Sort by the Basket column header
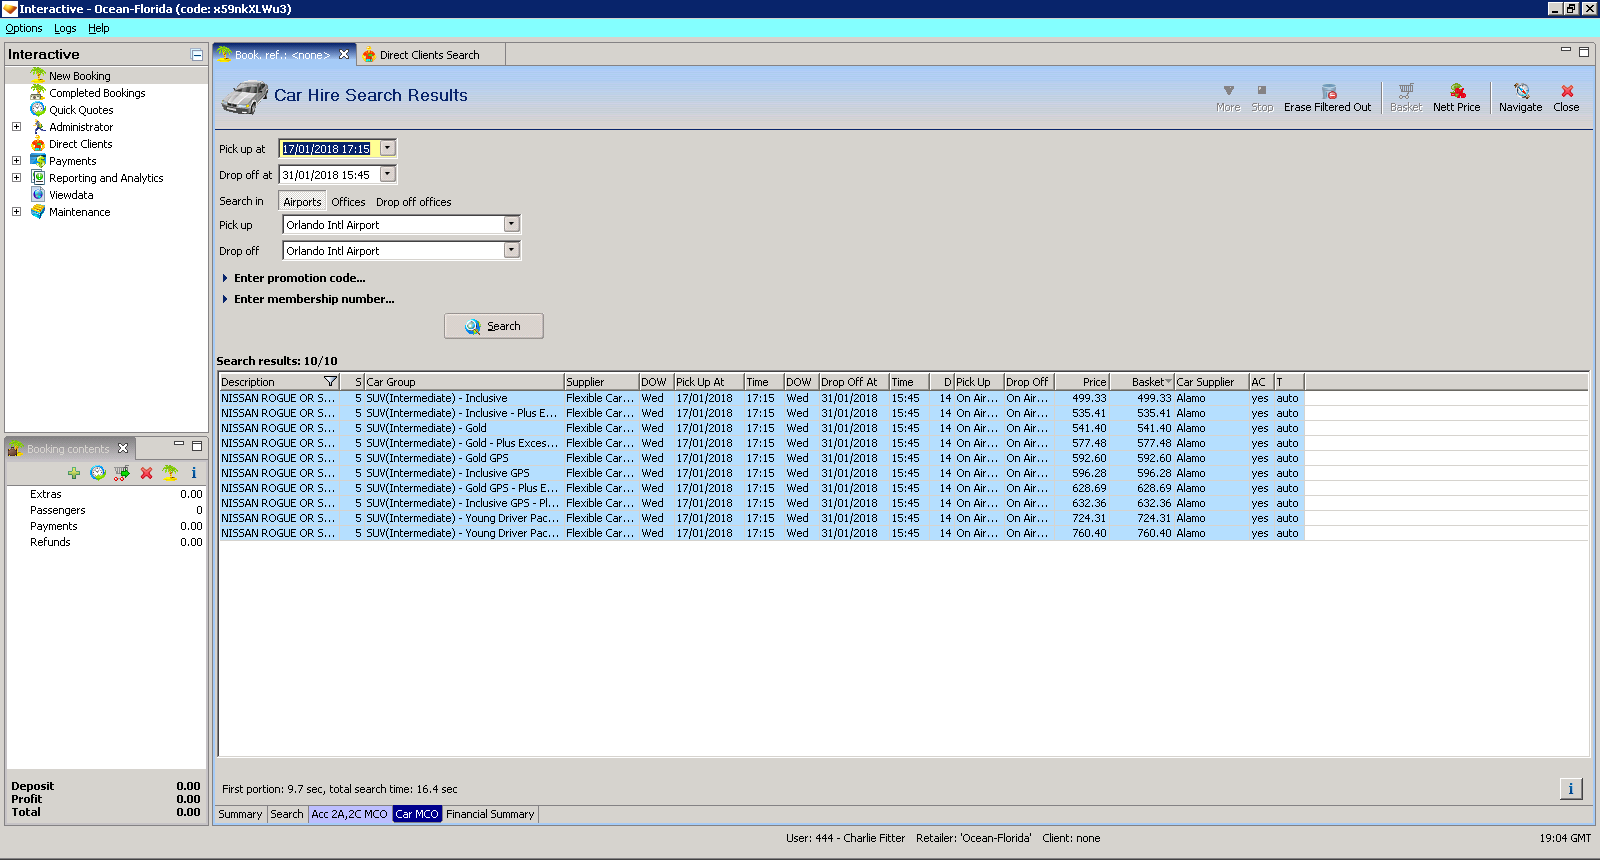This screenshot has width=1600, height=860. [x=1142, y=382]
